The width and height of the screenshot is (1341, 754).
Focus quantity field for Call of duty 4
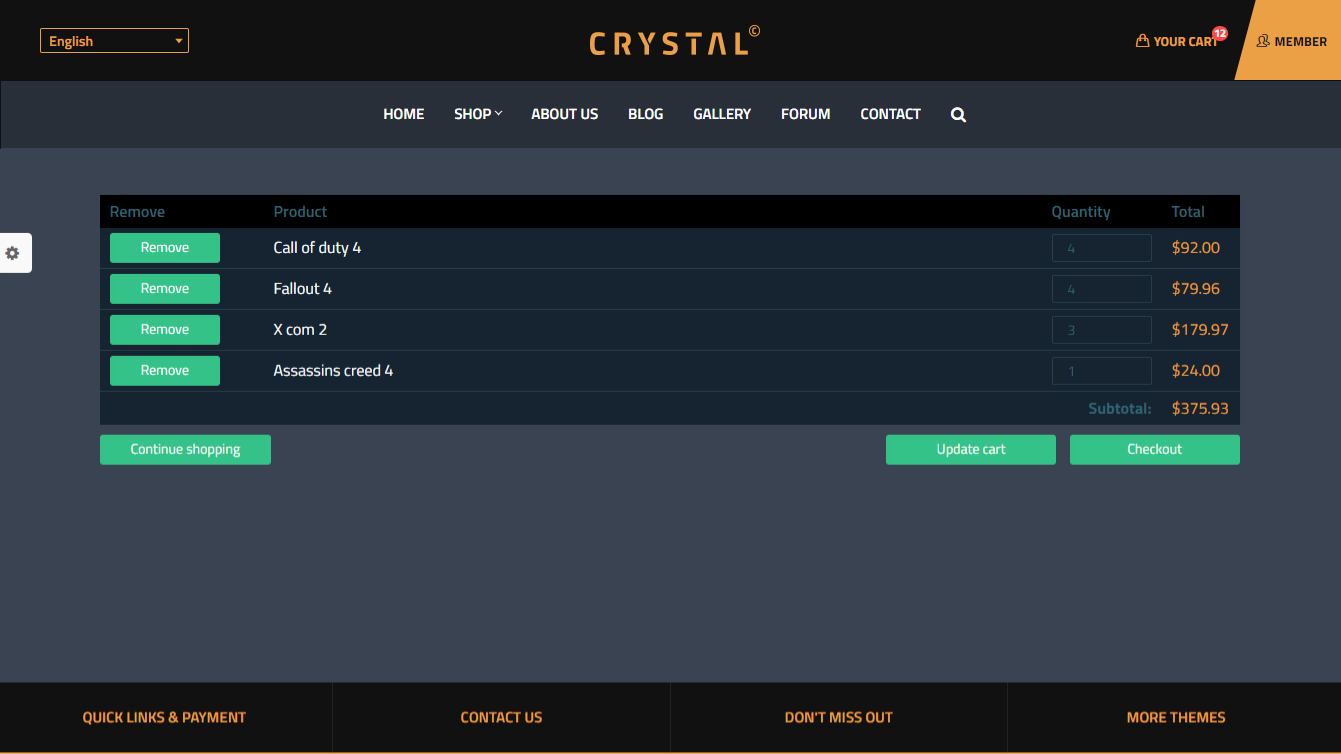(x=1102, y=248)
